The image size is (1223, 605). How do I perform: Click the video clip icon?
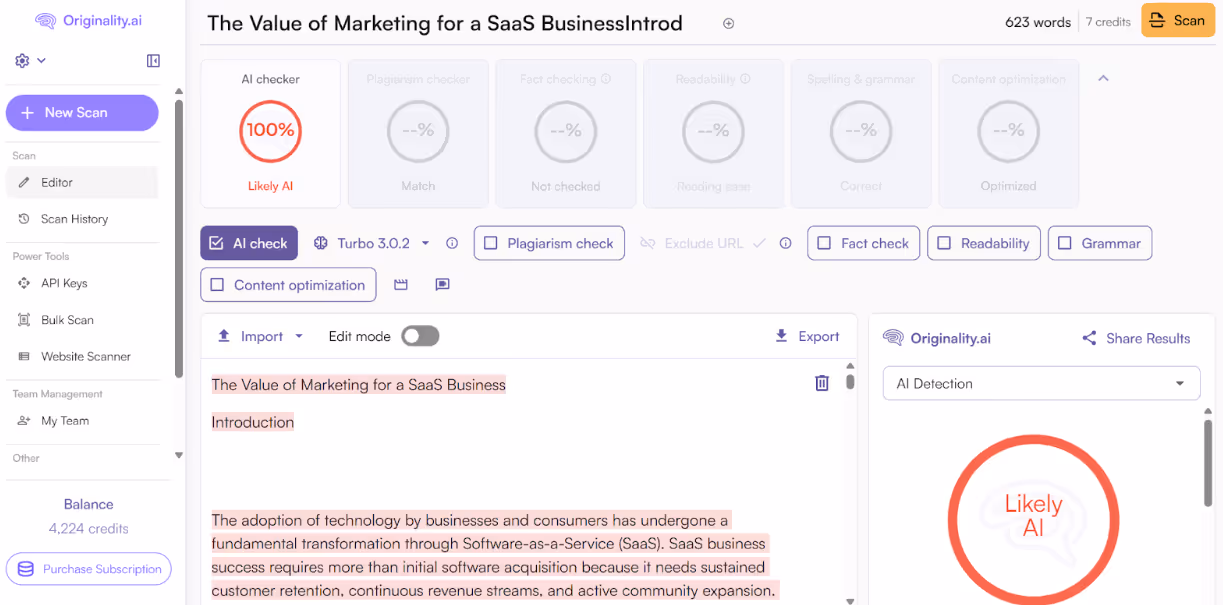[401, 285]
